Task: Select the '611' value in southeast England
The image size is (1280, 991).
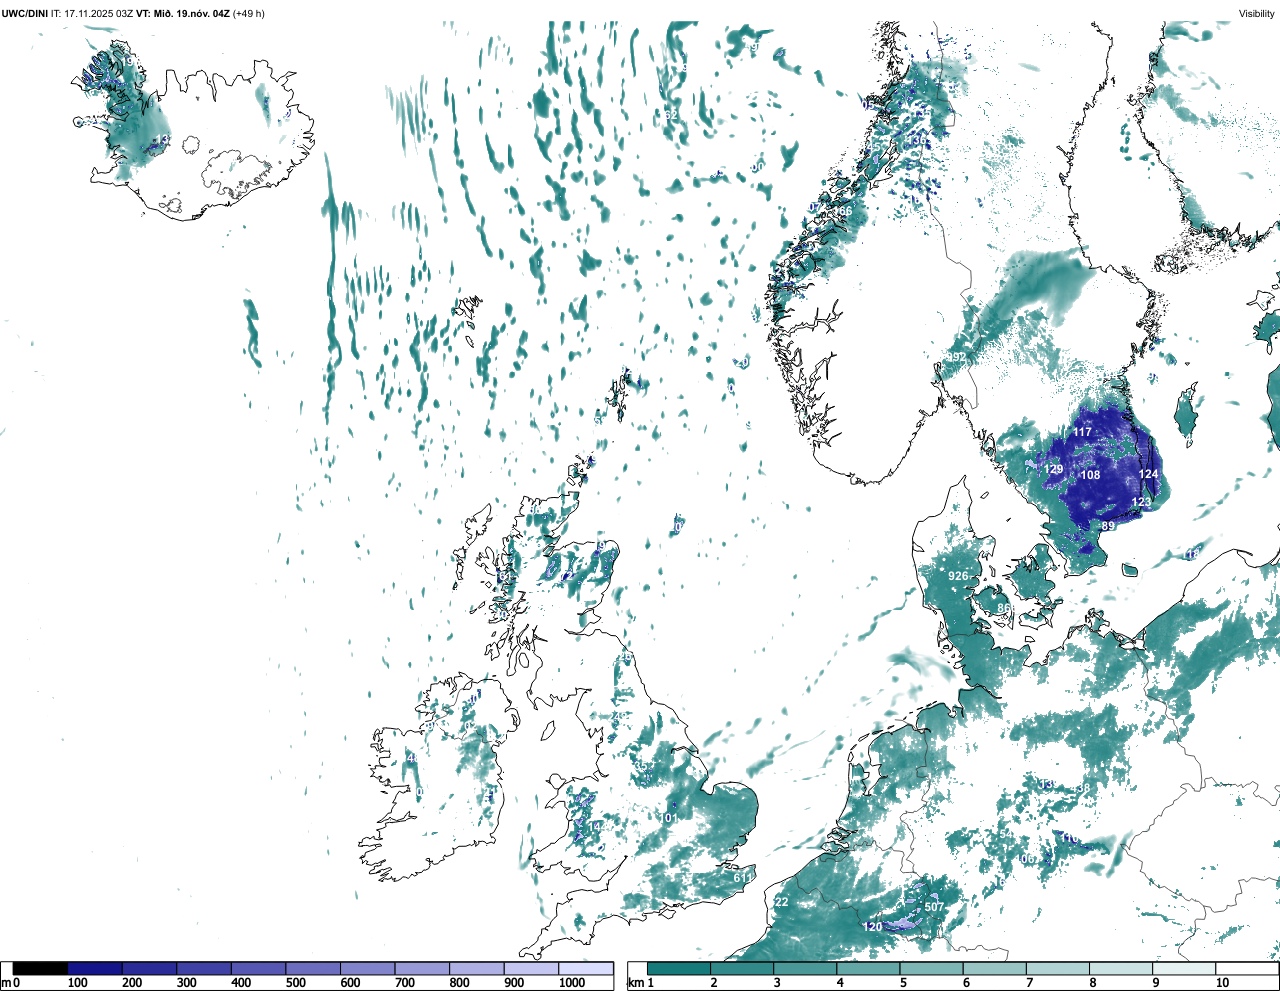Action: point(743,878)
